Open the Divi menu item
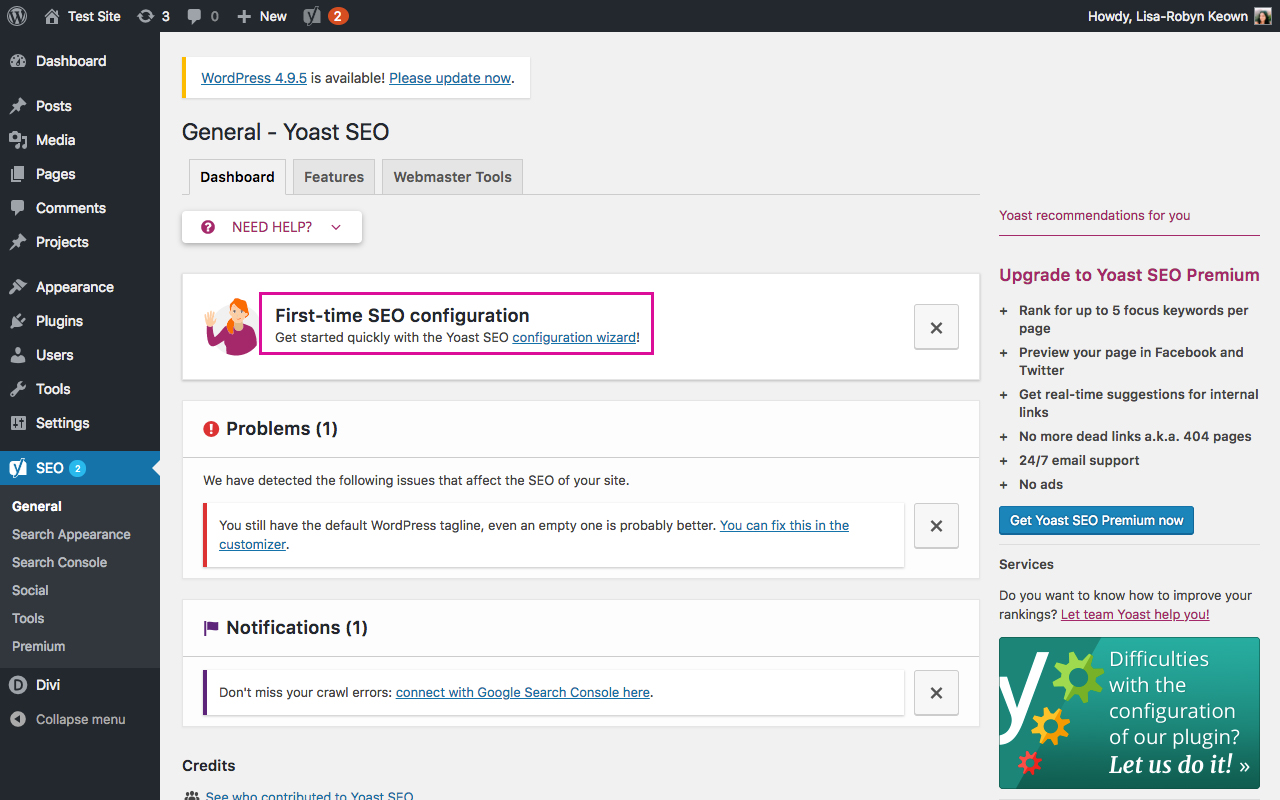1280x800 pixels. pyautogui.click(x=80, y=685)
